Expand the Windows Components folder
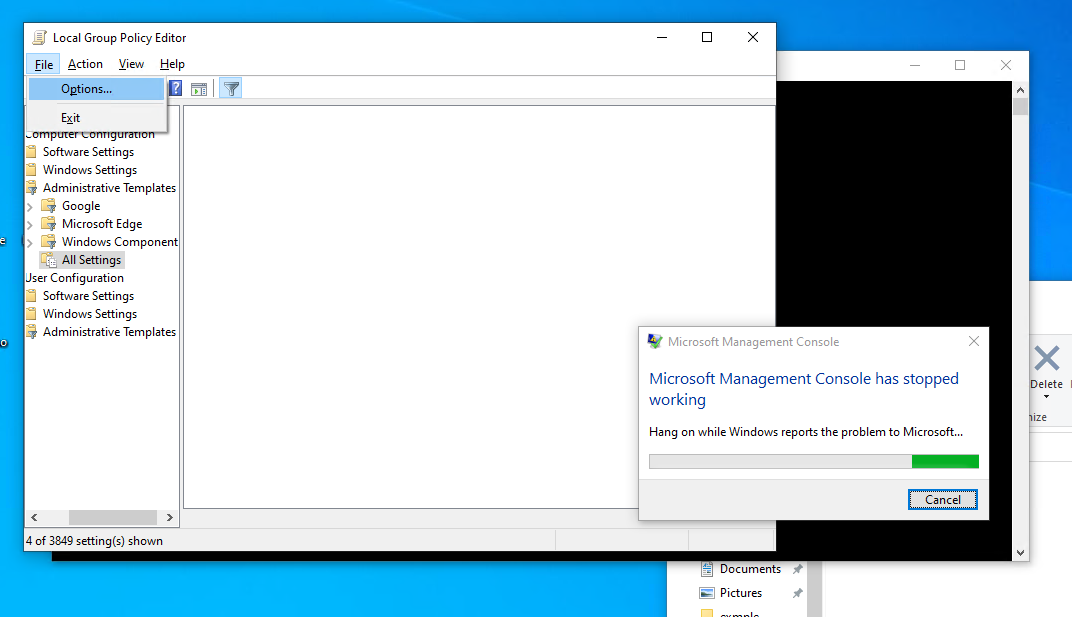Image resolution: width=1072 pixels, height=617 pixels. point(29,242)
